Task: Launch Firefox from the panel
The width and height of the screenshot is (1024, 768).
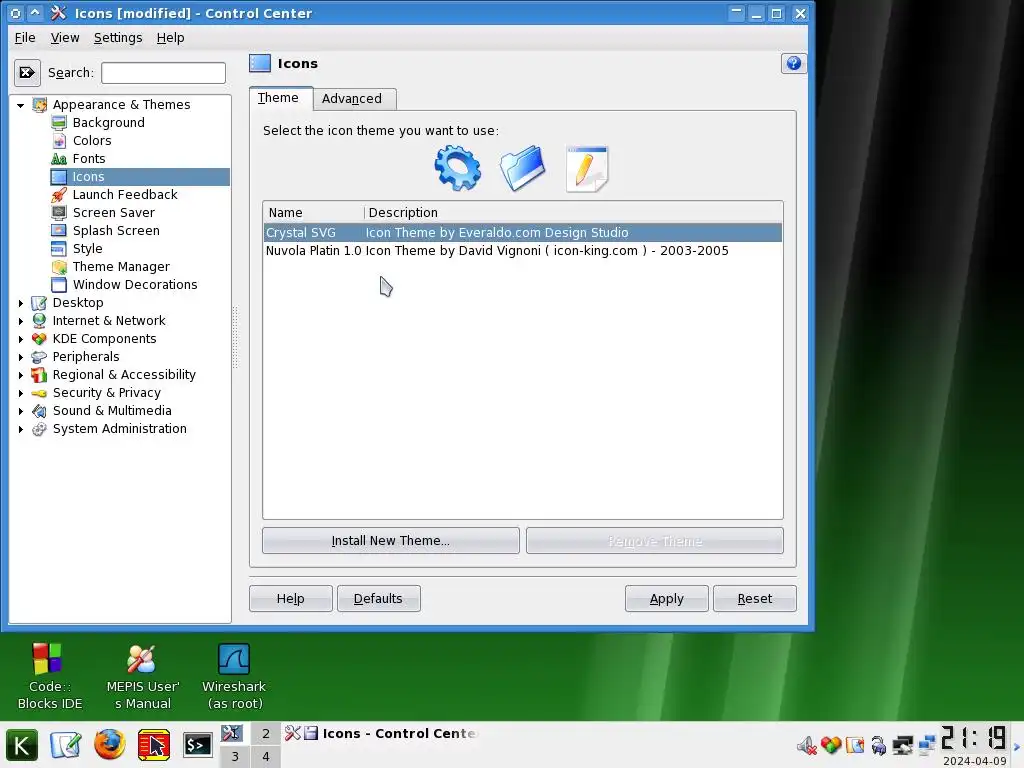Action: [110, 744]
